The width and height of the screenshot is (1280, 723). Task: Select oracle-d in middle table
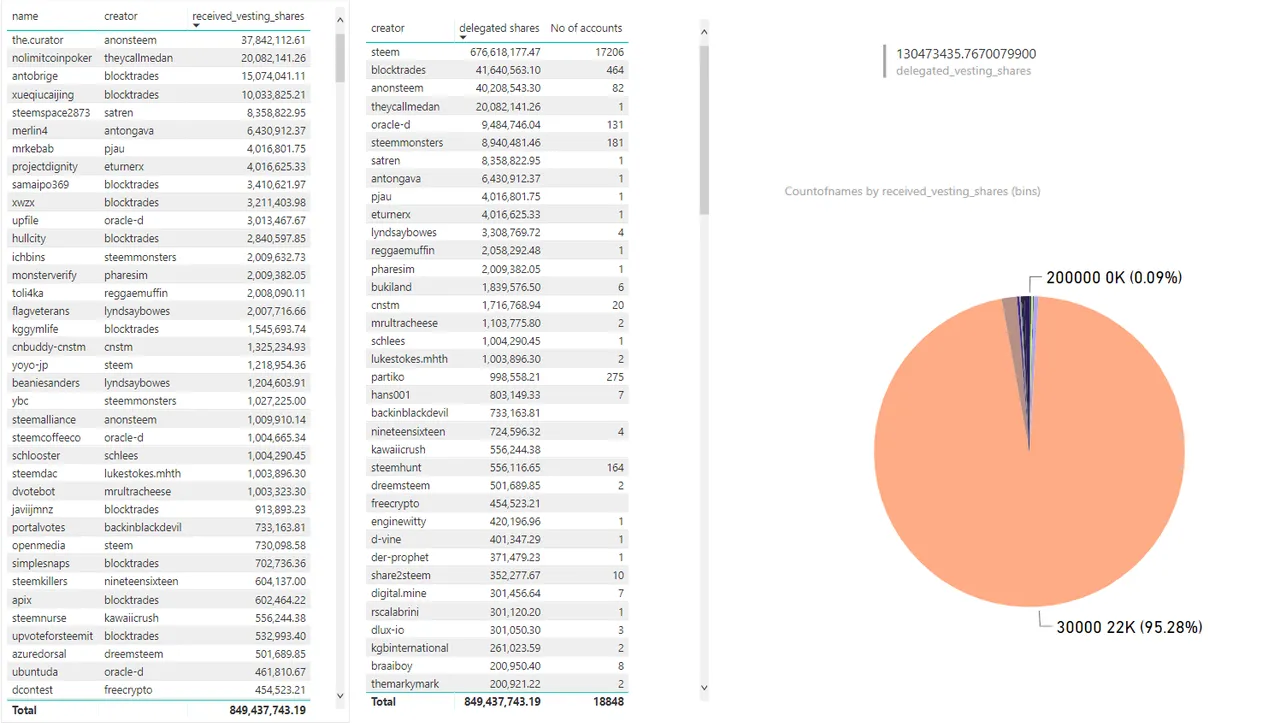click(390, 124)
